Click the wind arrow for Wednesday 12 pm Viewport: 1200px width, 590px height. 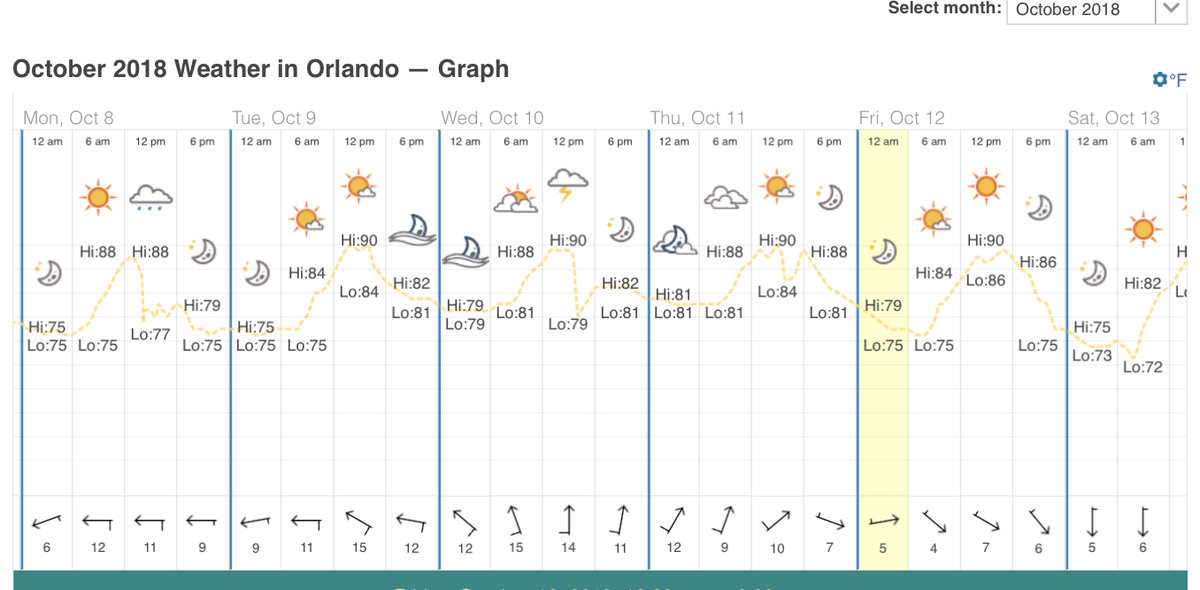(568, 521)
